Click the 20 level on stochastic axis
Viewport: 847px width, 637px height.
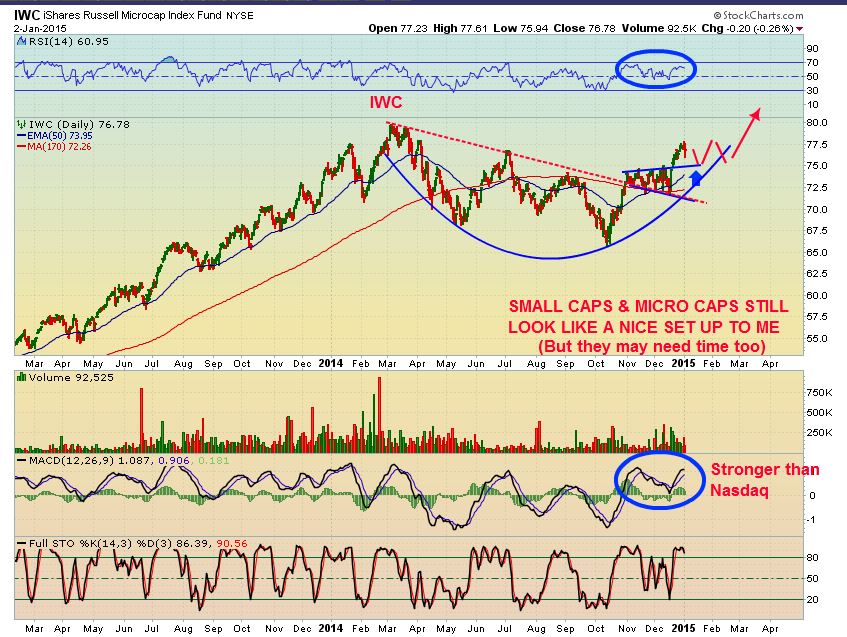(x=812, y=599)
